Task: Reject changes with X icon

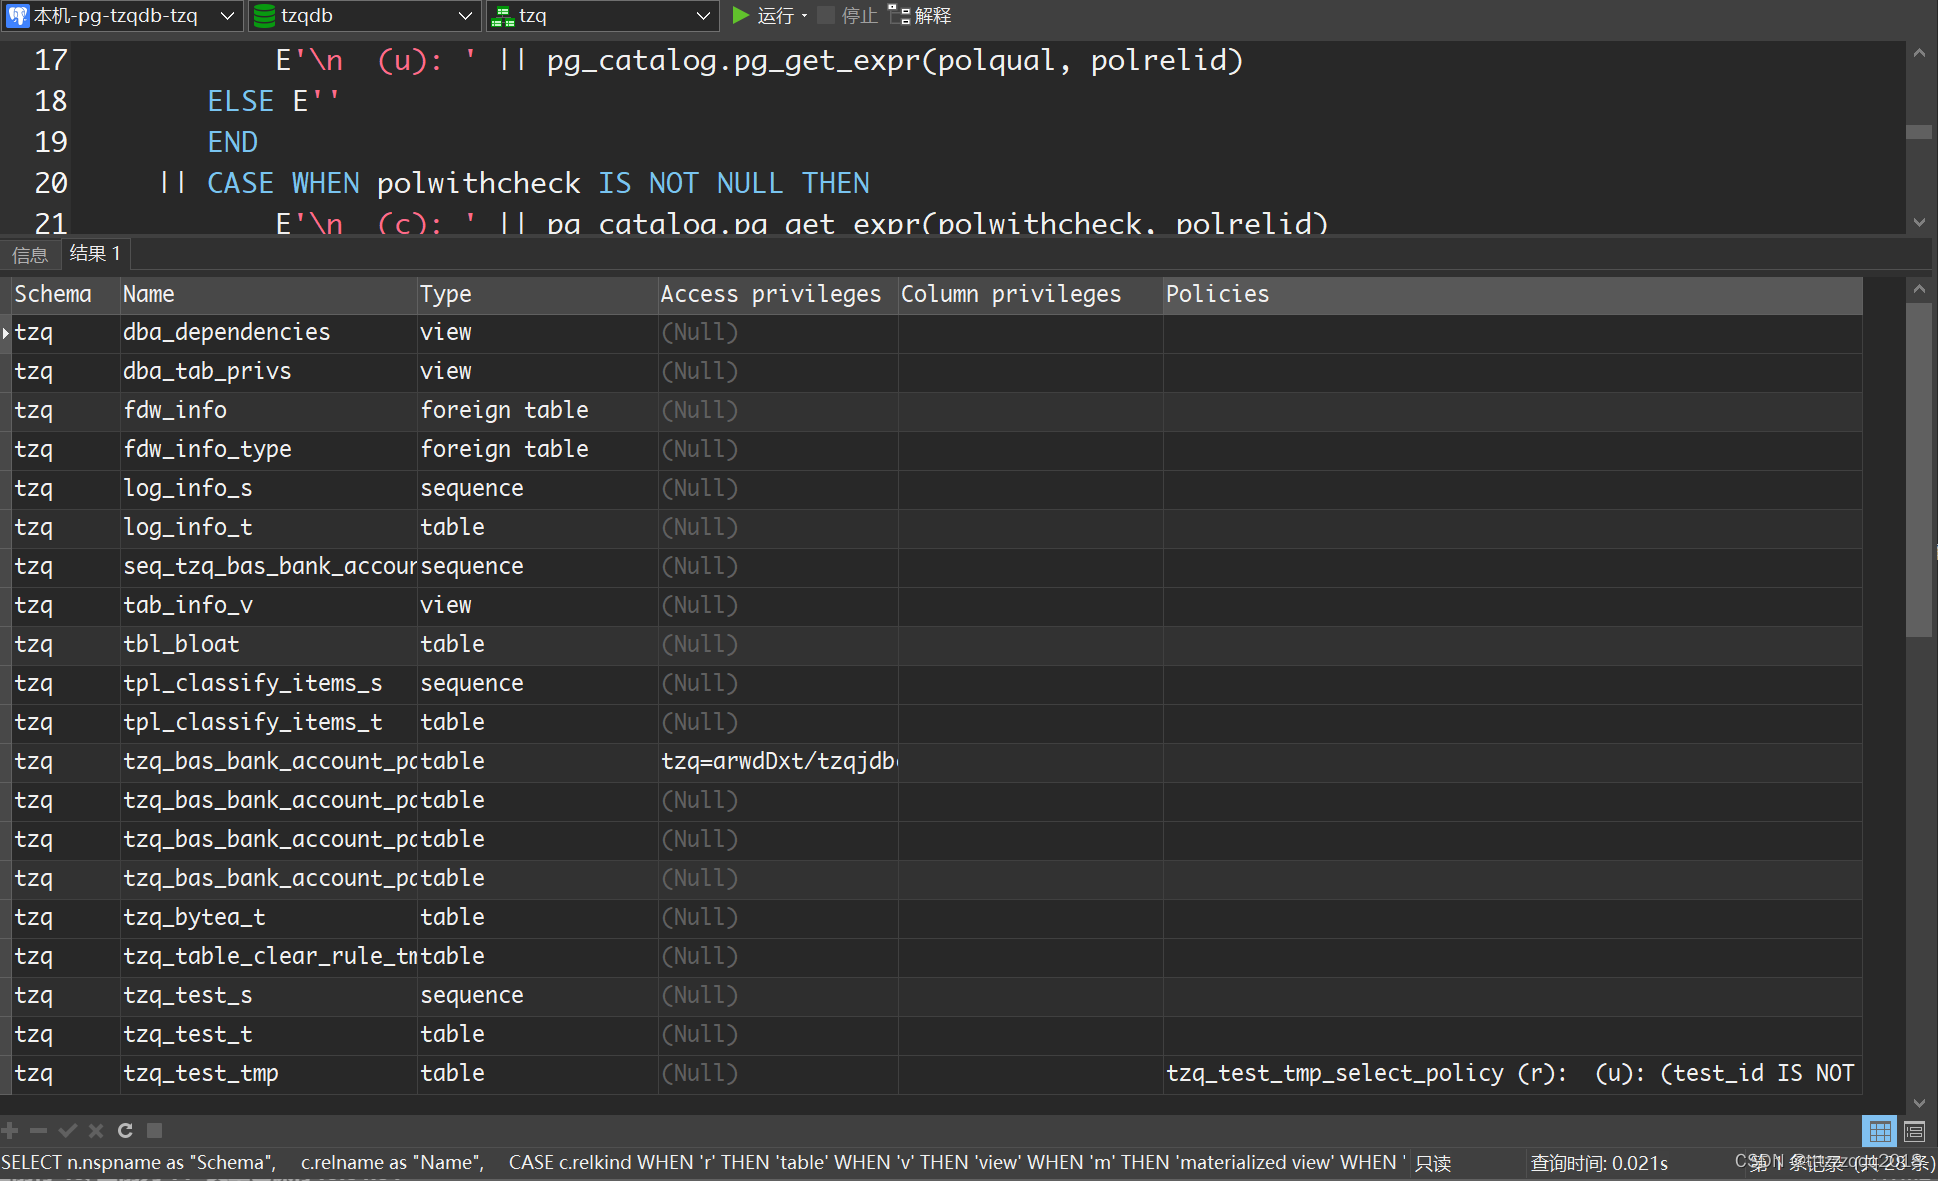Action: (x=95, y=1130)
